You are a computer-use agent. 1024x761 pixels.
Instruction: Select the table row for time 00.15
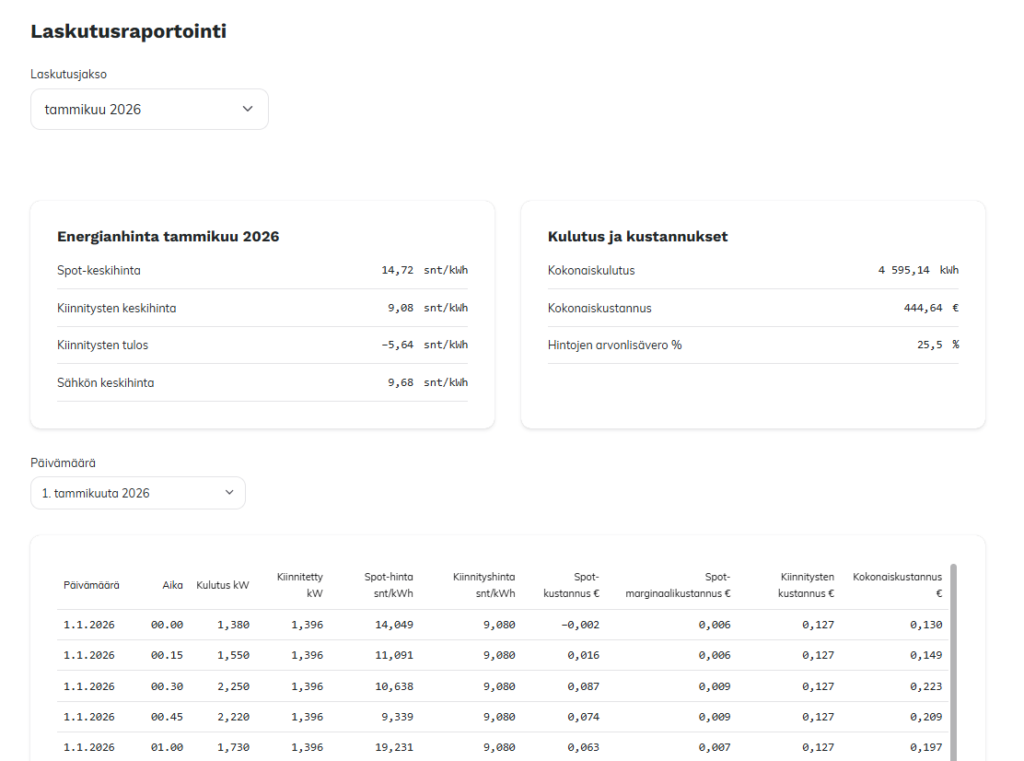click(x=500, y=655)
